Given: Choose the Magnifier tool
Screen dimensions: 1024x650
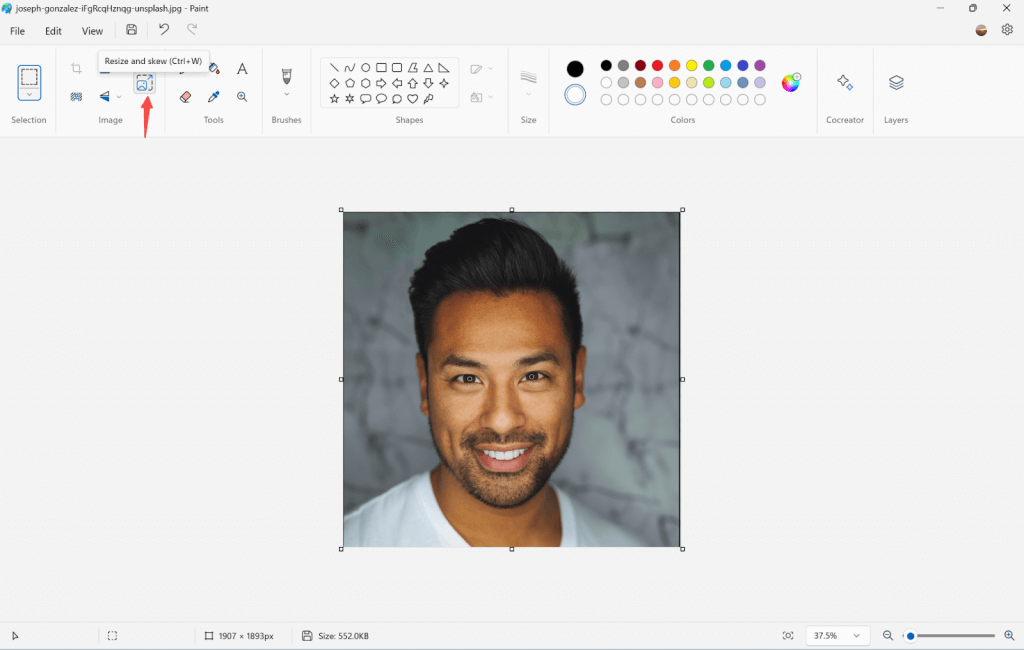Looking at the screenshot, I should click(242, 97).
